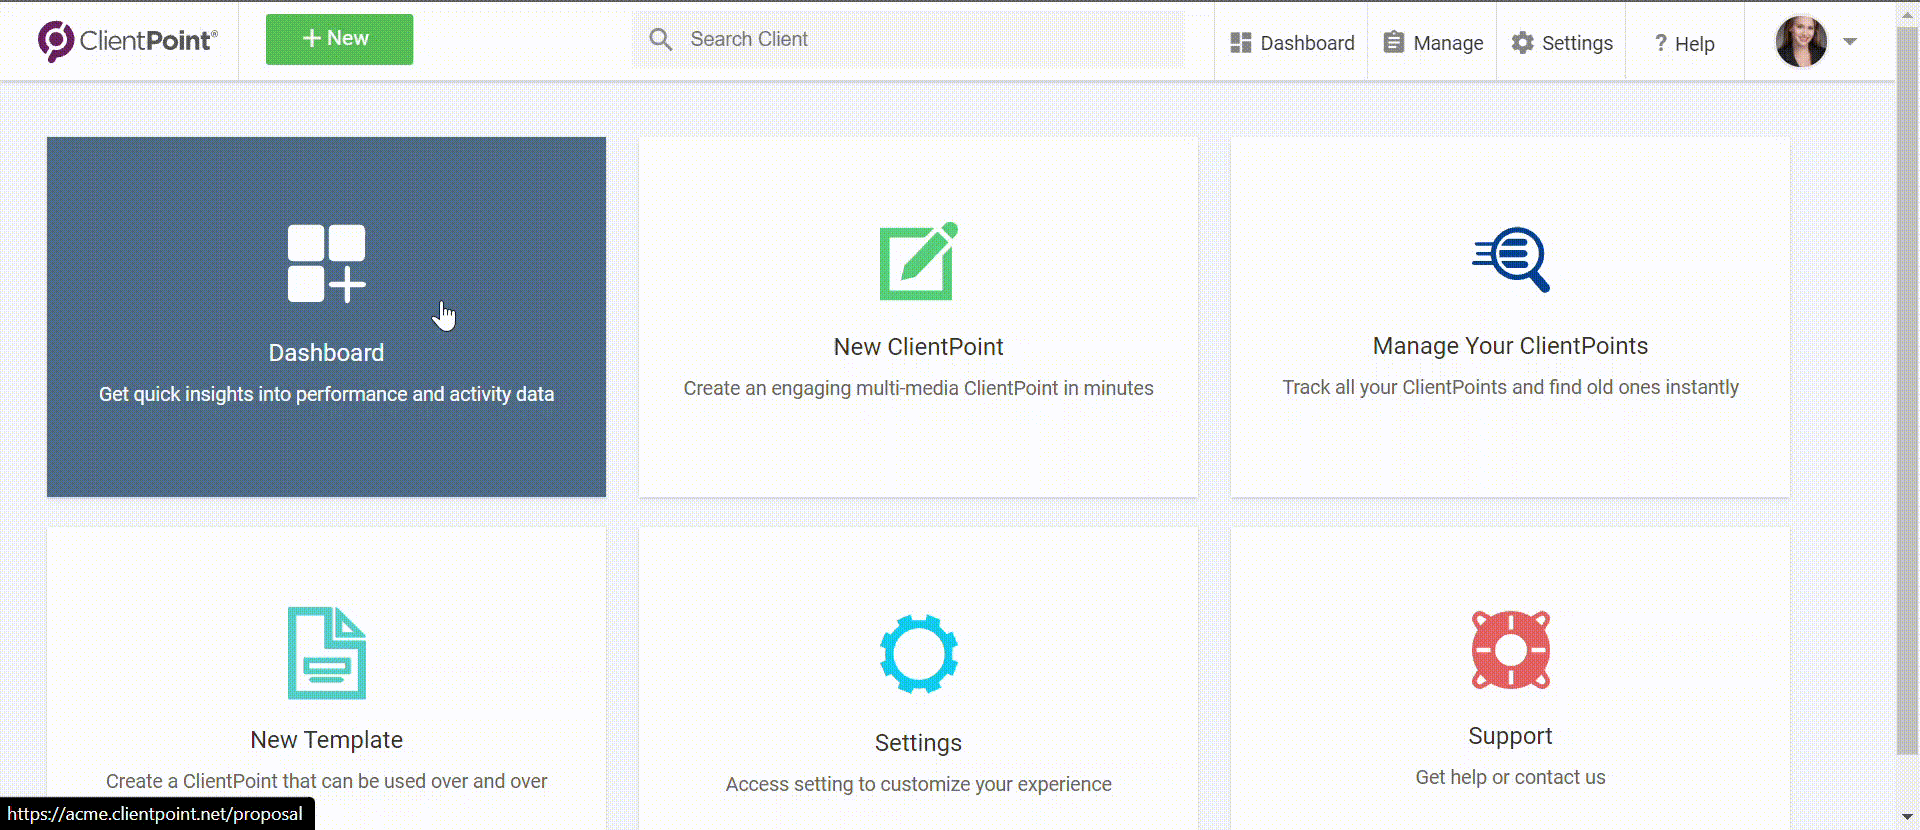
Task: Open Manage in the top navigation
Action: click(1433, 43)
